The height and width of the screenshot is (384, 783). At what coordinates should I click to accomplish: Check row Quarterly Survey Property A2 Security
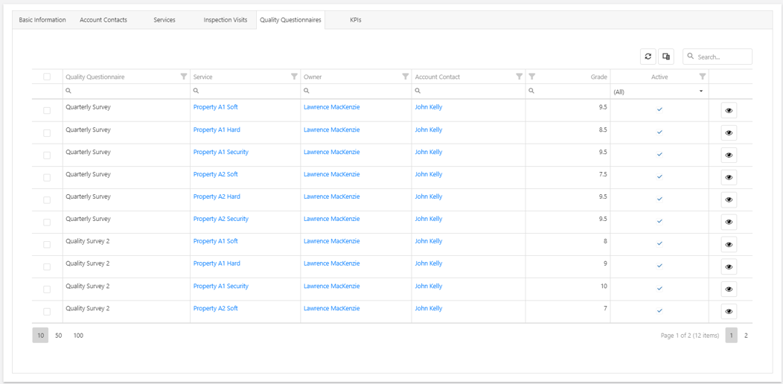click(47, 222)
